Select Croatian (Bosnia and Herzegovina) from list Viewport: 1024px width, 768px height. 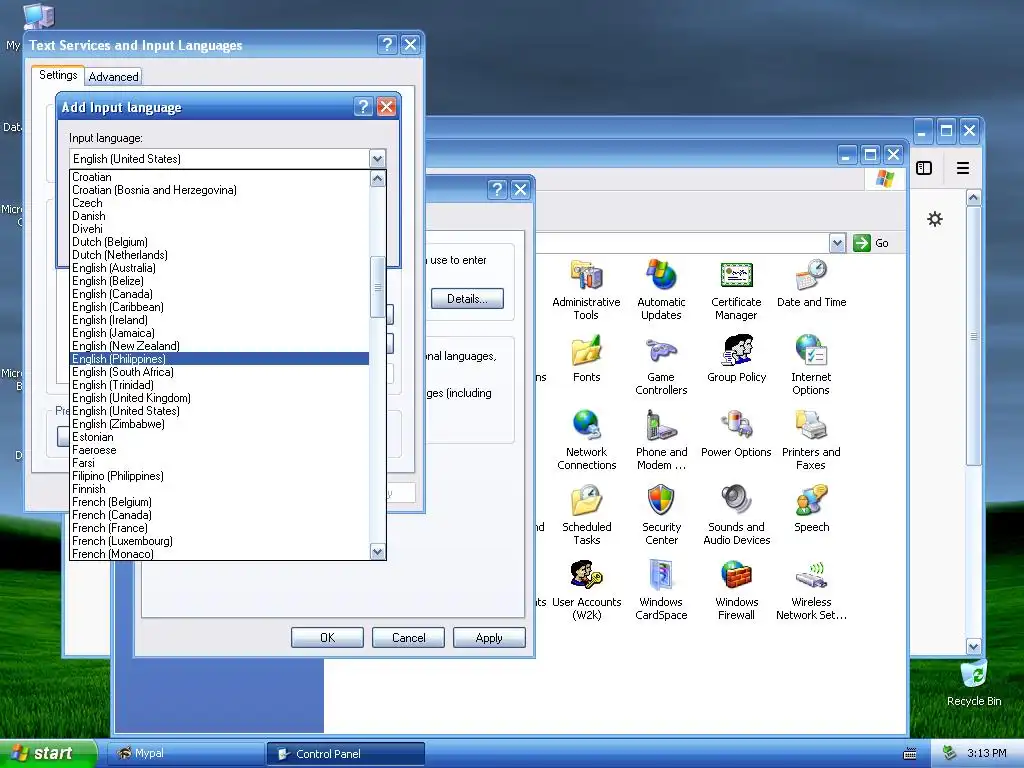pyautogui.click(x=219, y=190)
